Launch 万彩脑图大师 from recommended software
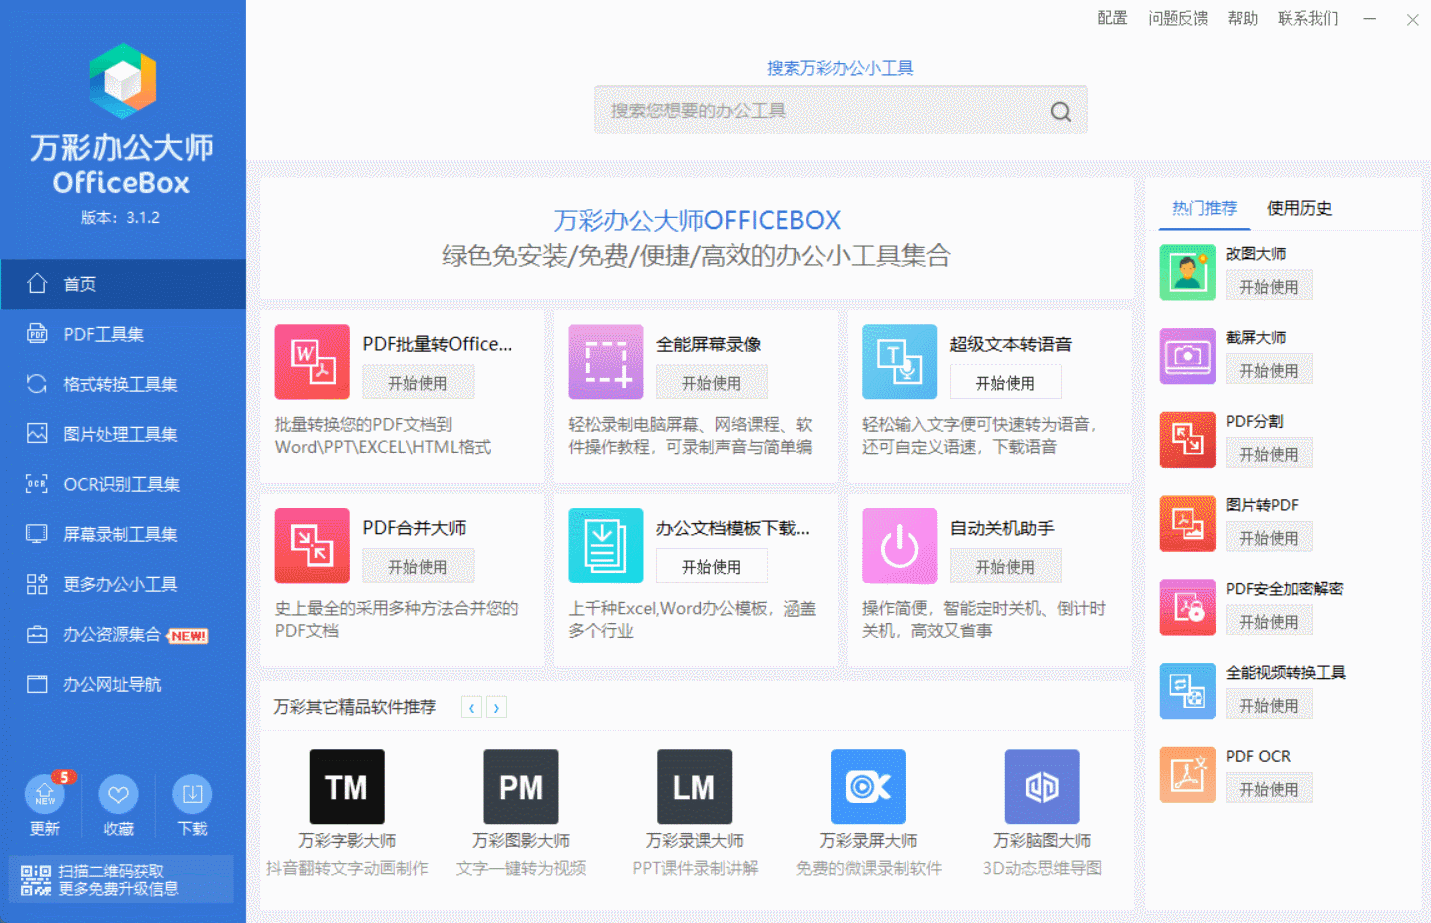Image resolution: width=1431 pixels, height=923 pixels. (1042, 786)
